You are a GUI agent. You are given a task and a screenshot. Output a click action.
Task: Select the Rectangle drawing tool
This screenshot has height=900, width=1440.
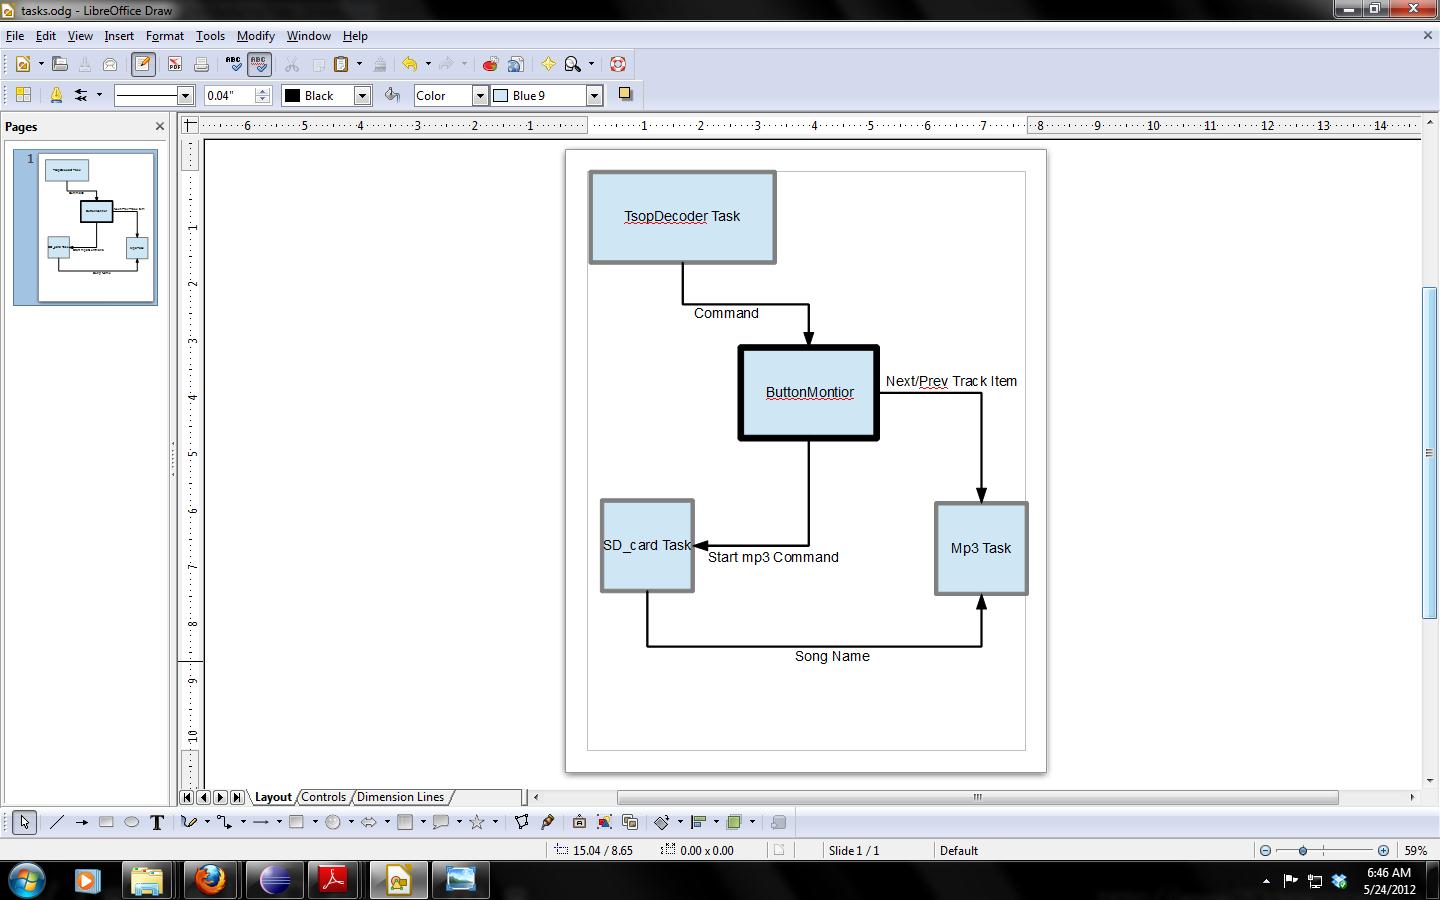tap(106, 822)
